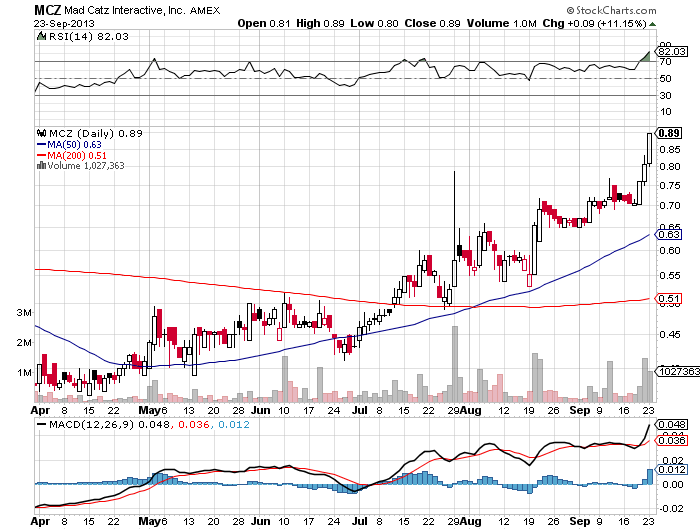Click the Low 0.80 value in header

(374, 23)
